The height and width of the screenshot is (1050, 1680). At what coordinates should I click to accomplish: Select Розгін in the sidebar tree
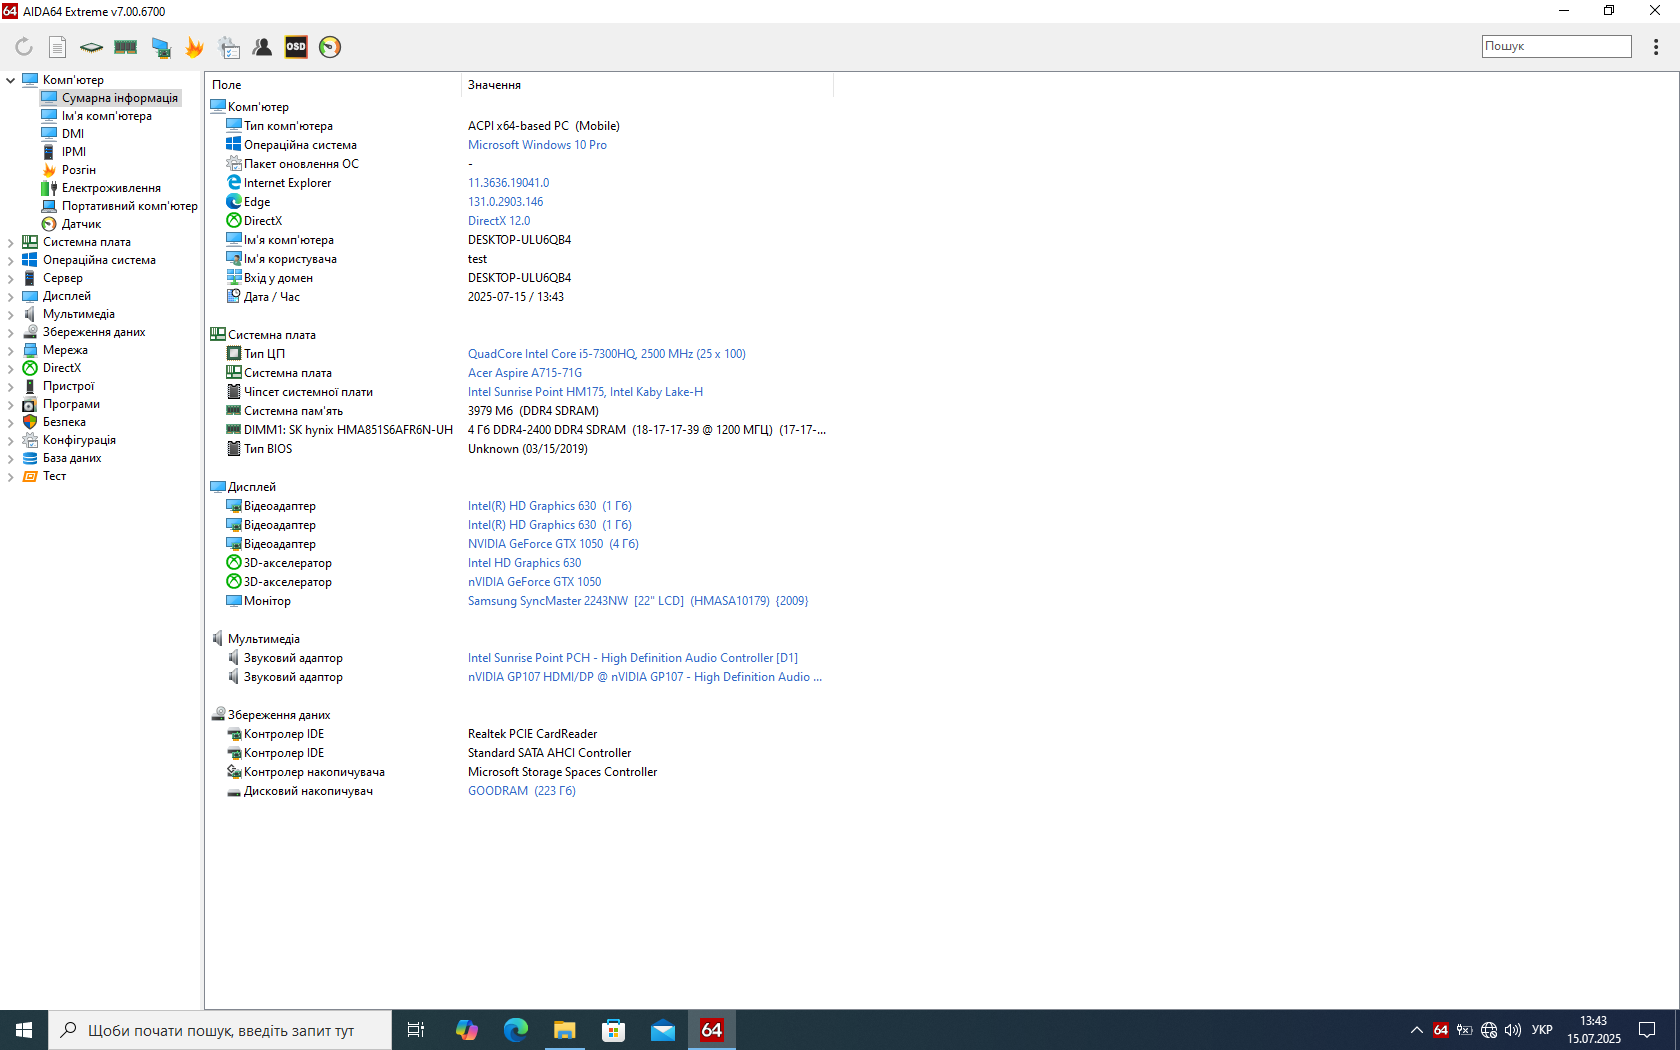tap(78, 170)
